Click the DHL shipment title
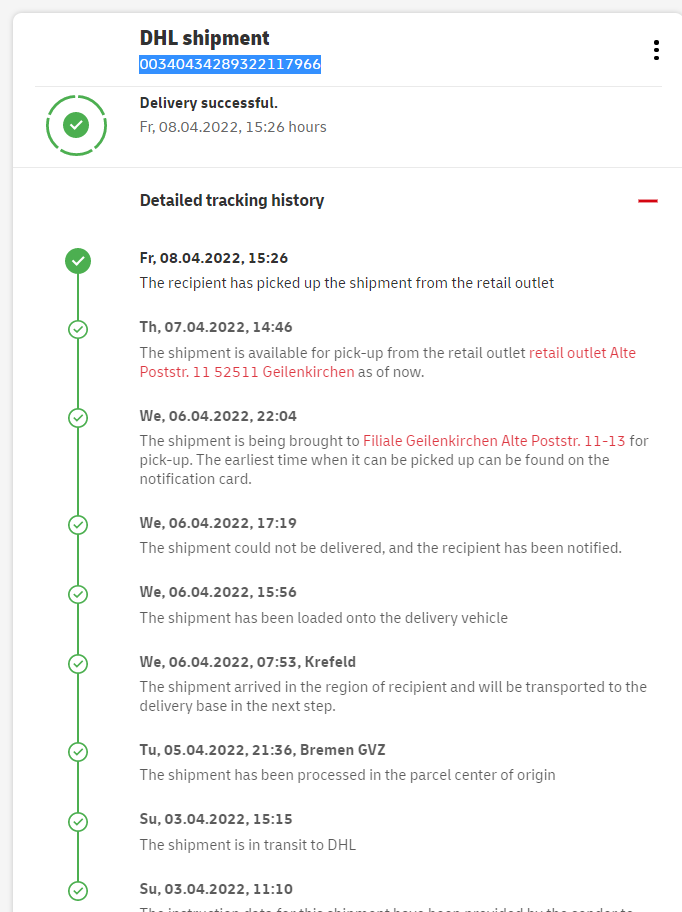The height and width of the screenshot is (912, 682). coord(205,38)
